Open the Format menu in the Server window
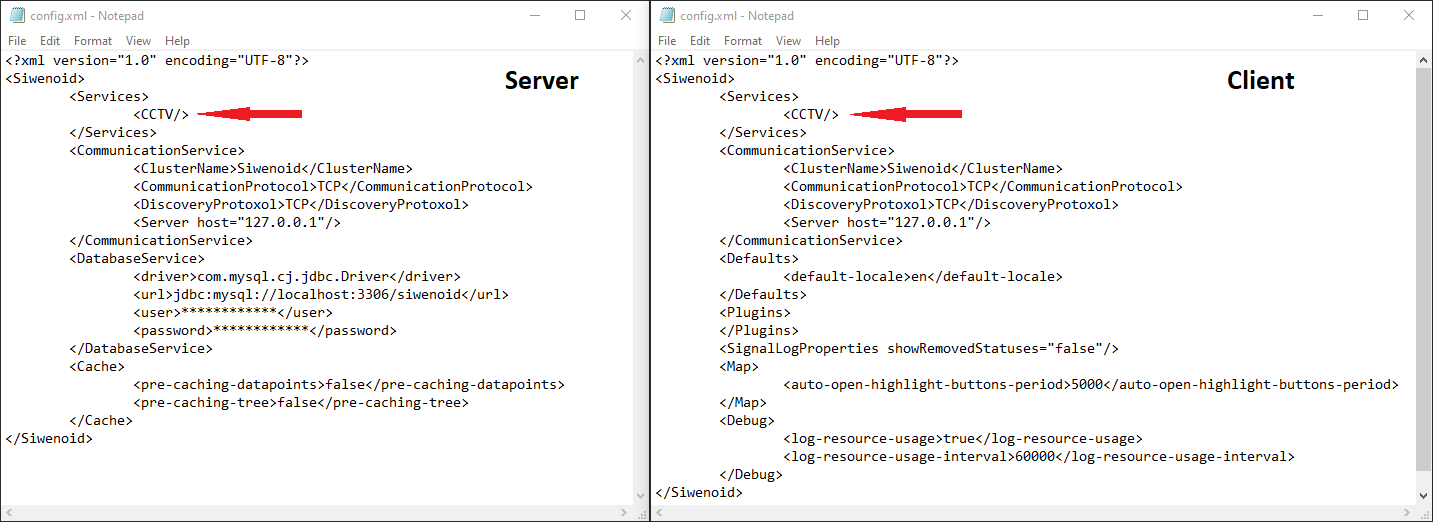The height and width of the screenshot is (522, 1433). 93,41
